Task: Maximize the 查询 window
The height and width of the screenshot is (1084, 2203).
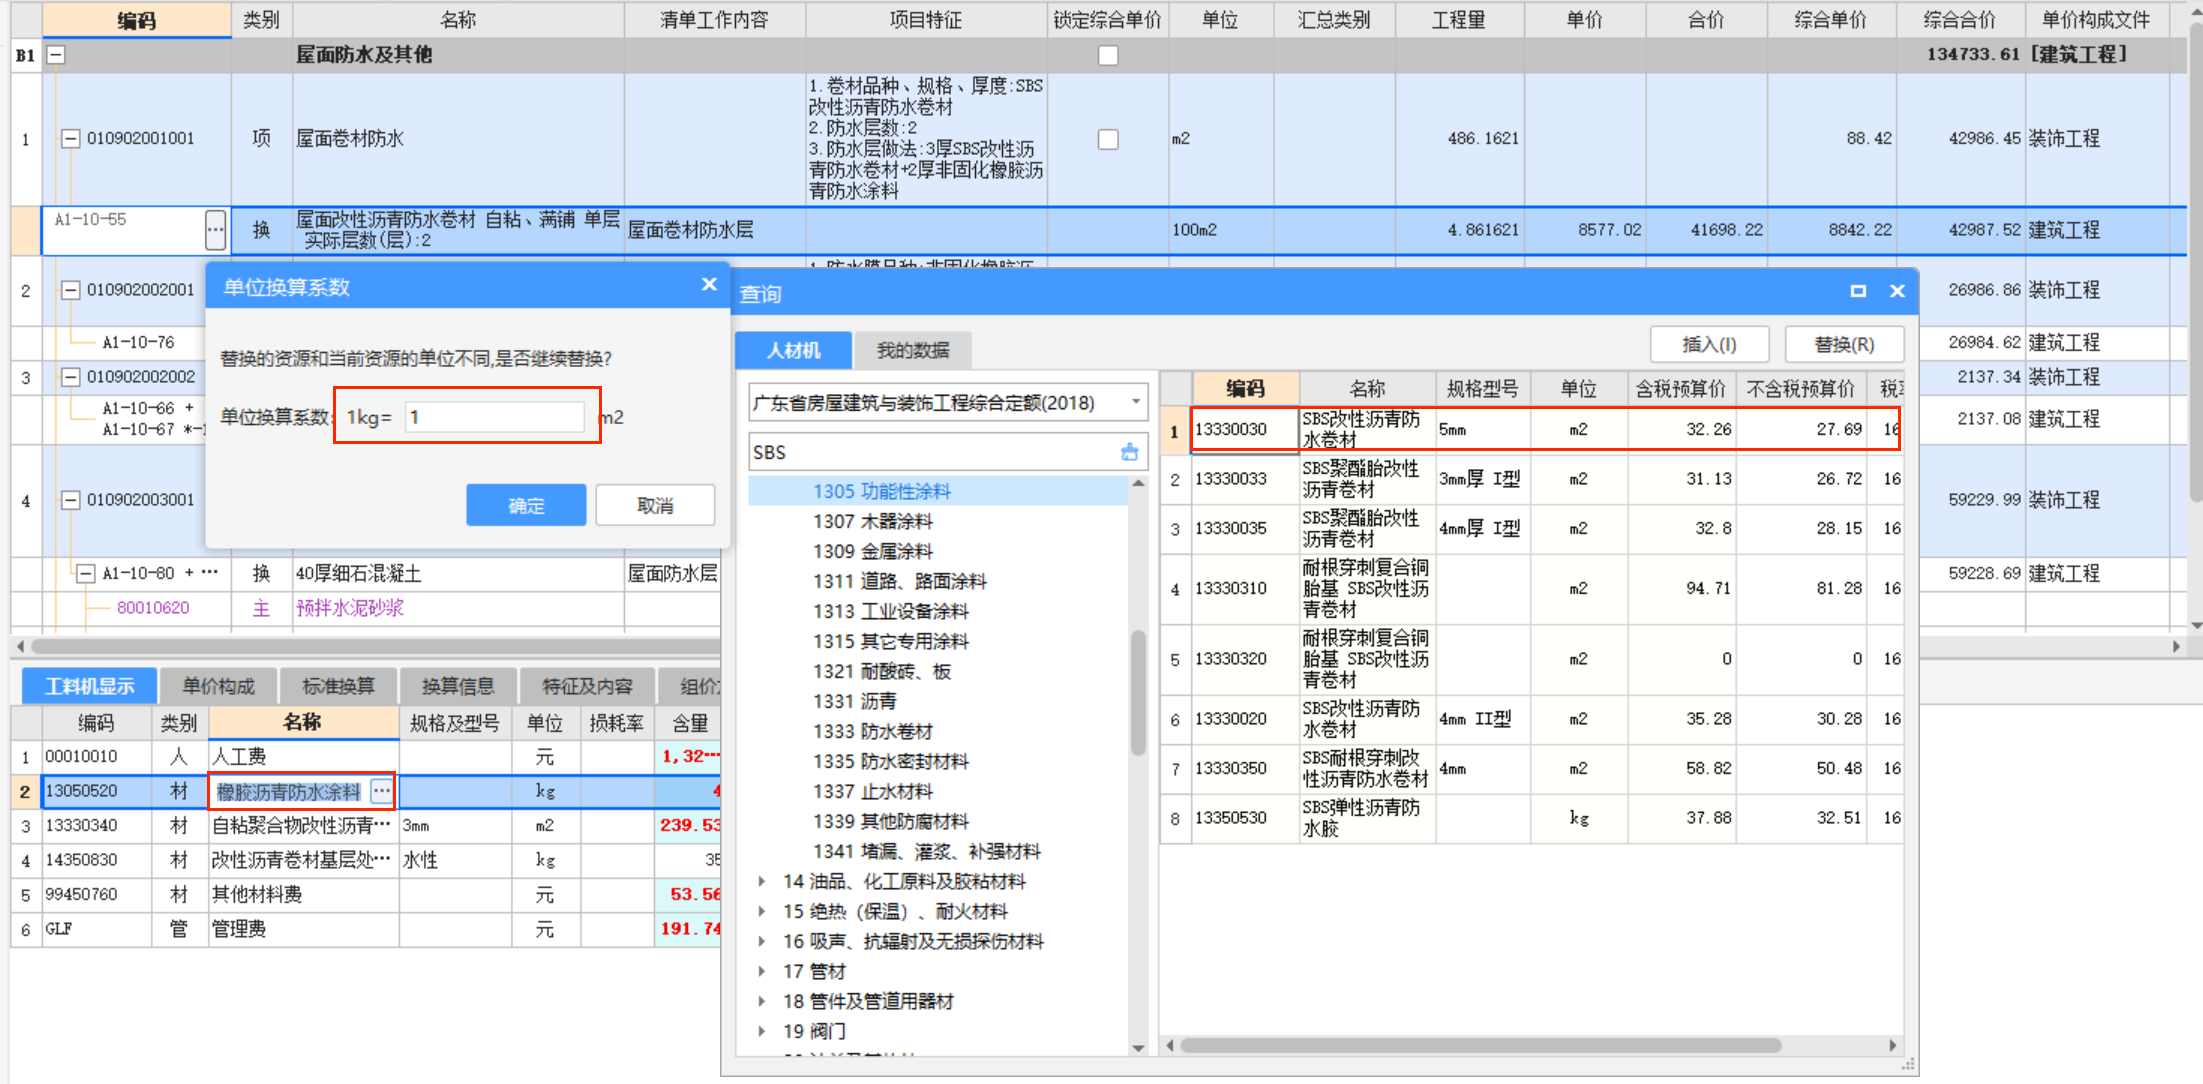Action: [1858, 291]
